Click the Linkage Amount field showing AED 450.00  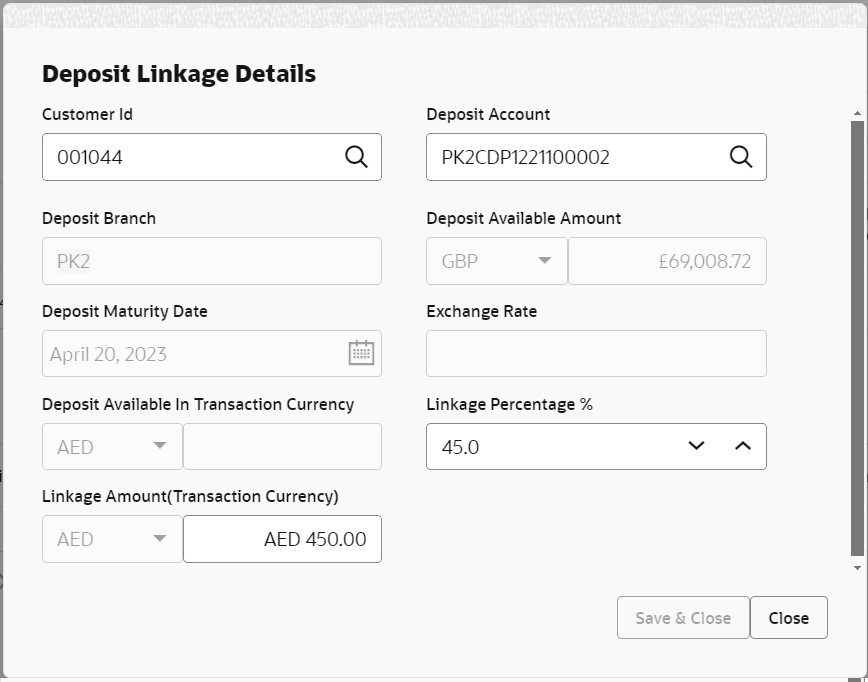tap(282, 539)
